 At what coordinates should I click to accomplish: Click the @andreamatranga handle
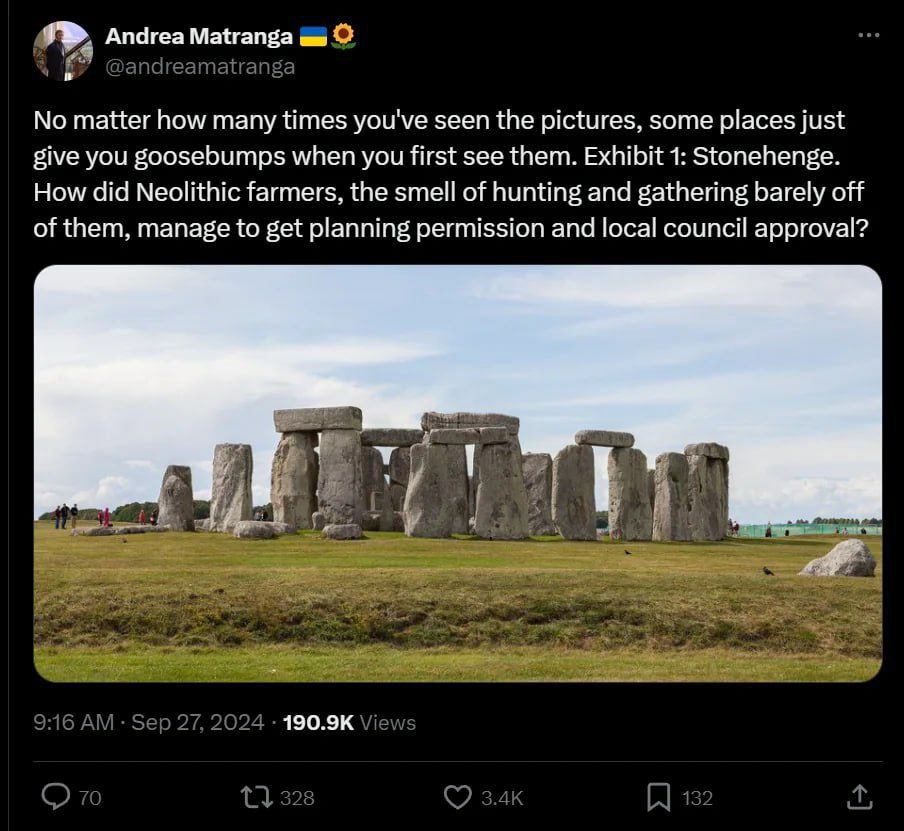(x=200, y=67)
